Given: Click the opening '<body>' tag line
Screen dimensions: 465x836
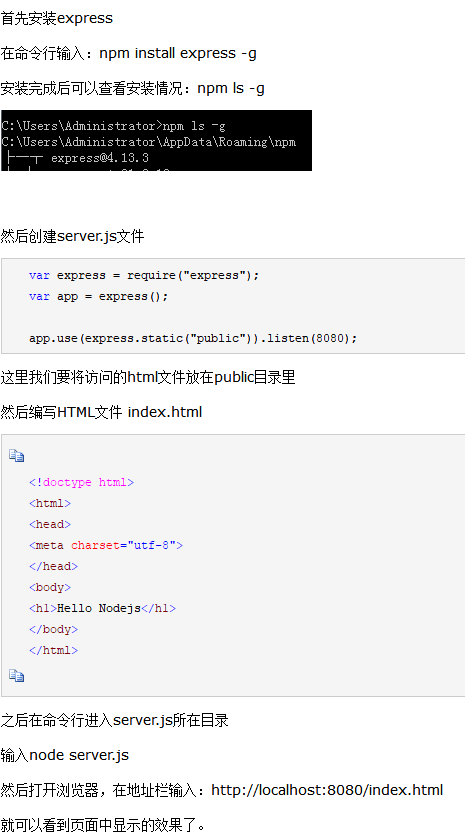Looking at the screenshot, I should pyautogui.click(x=50, y=587).
